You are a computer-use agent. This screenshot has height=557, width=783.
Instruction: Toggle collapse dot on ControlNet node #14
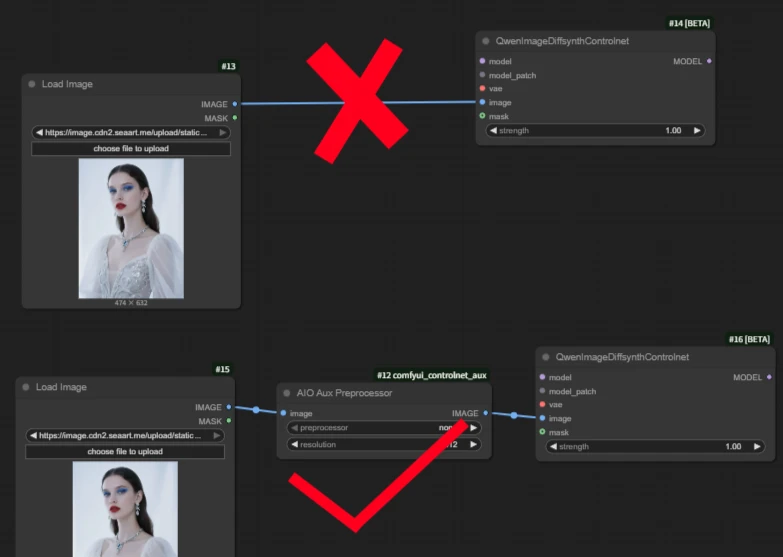click(486, 41)
